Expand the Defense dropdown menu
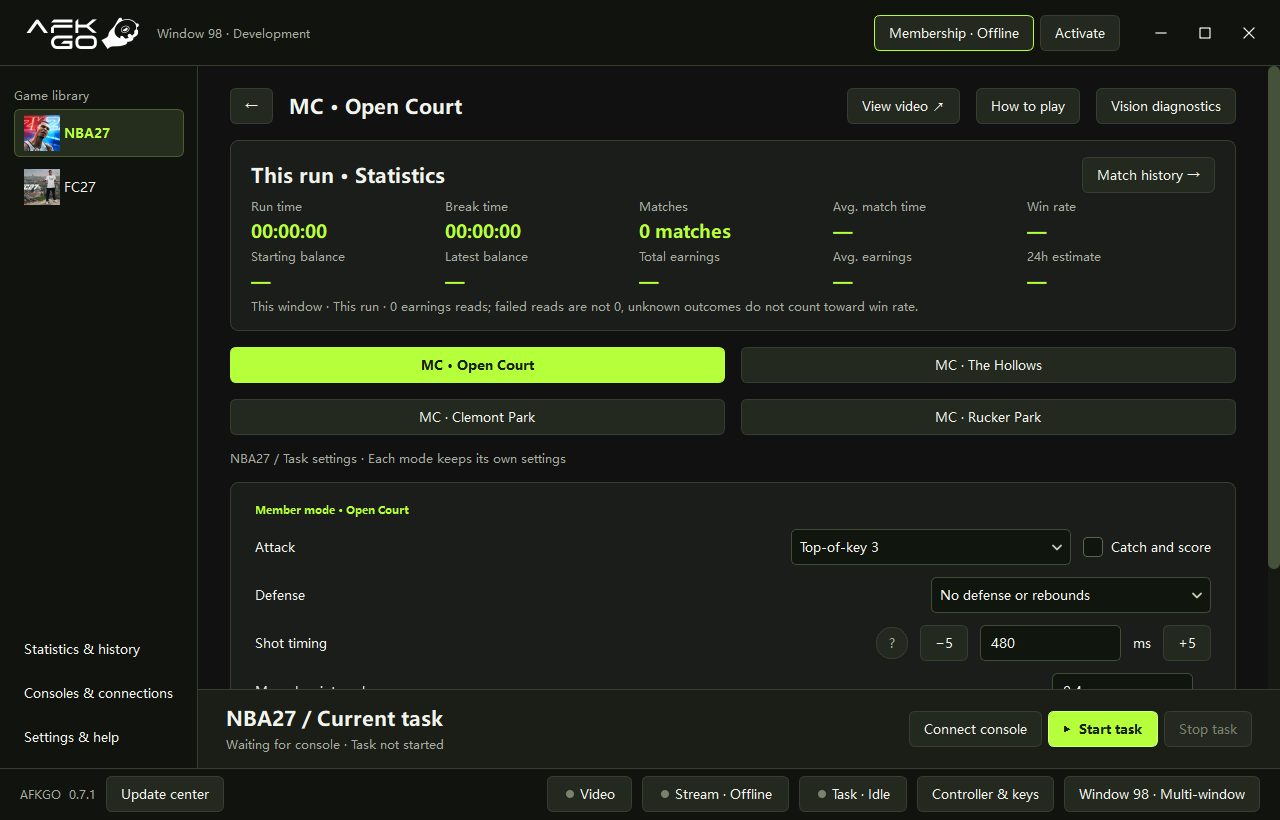This screenshot has width=1280, height=820. [x=1071, y=595]
